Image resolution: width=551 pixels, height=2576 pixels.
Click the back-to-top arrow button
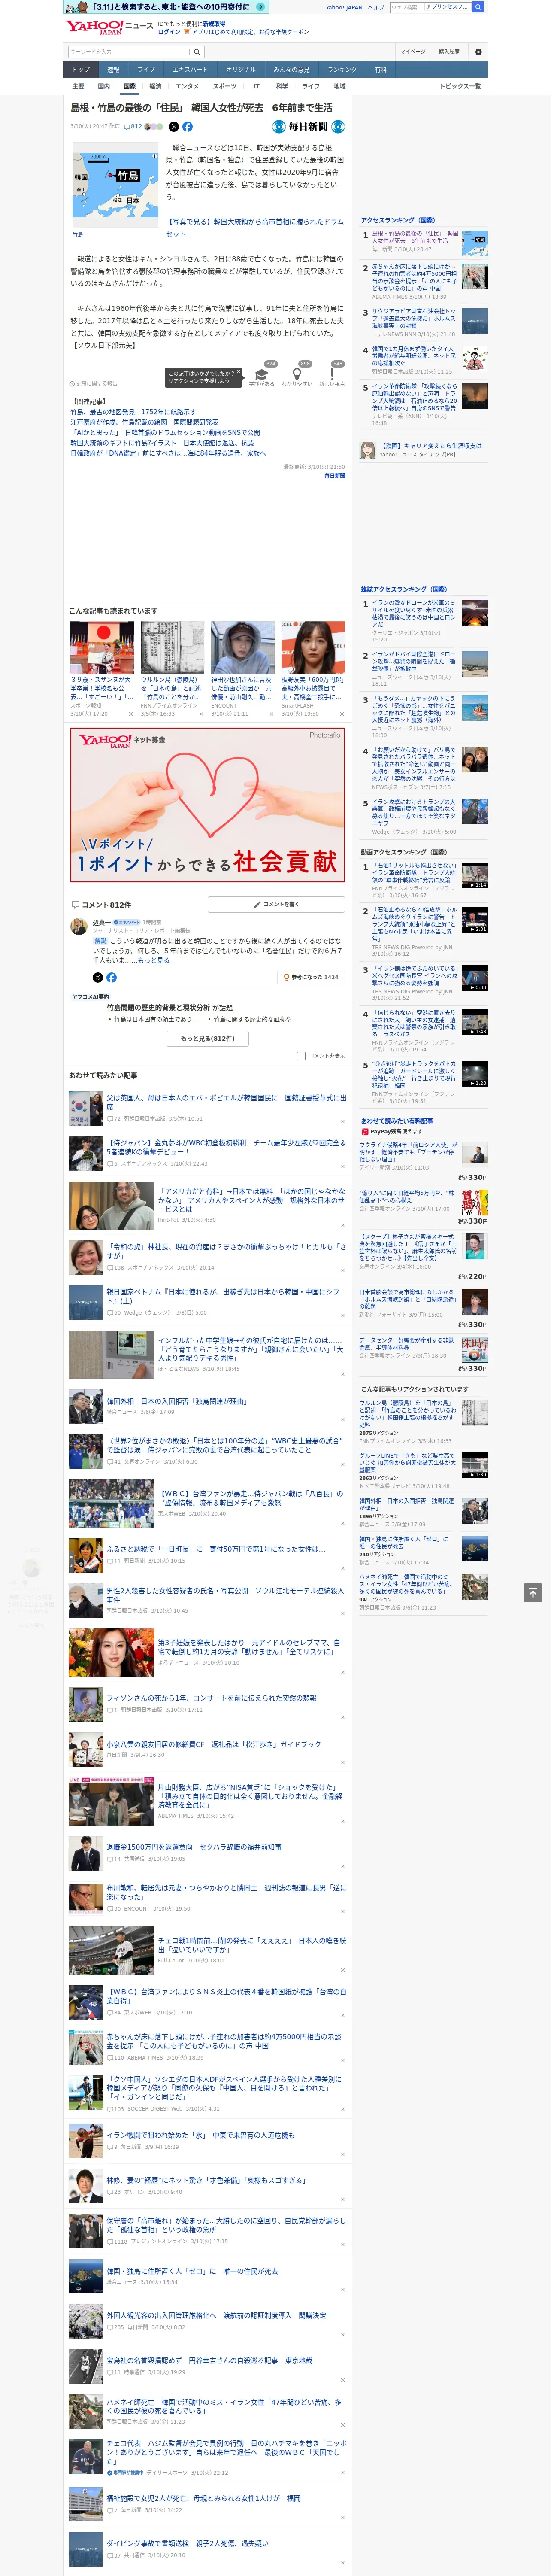(x=533, y=1592)
